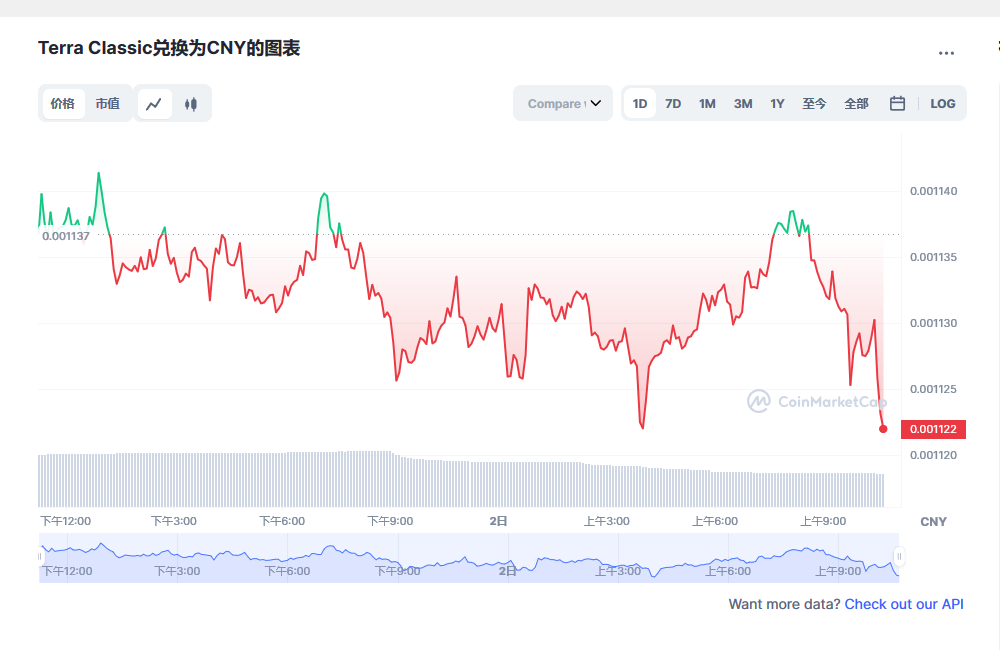Select the 至今 (YTD) time range
Viewport: 1000px width, 650px height.
pyautogui.click(x=814, y=103)
